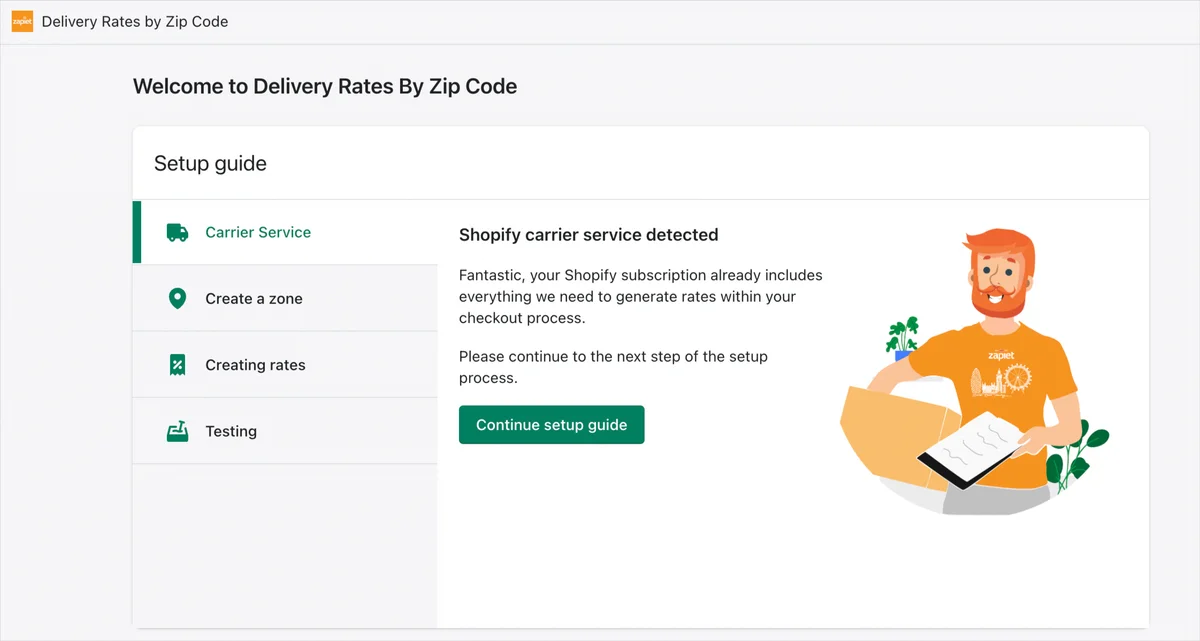Click the Zapiet logo on the orange t-shirt
This screenshot has width=1200, height=641.
point(1001,355)
